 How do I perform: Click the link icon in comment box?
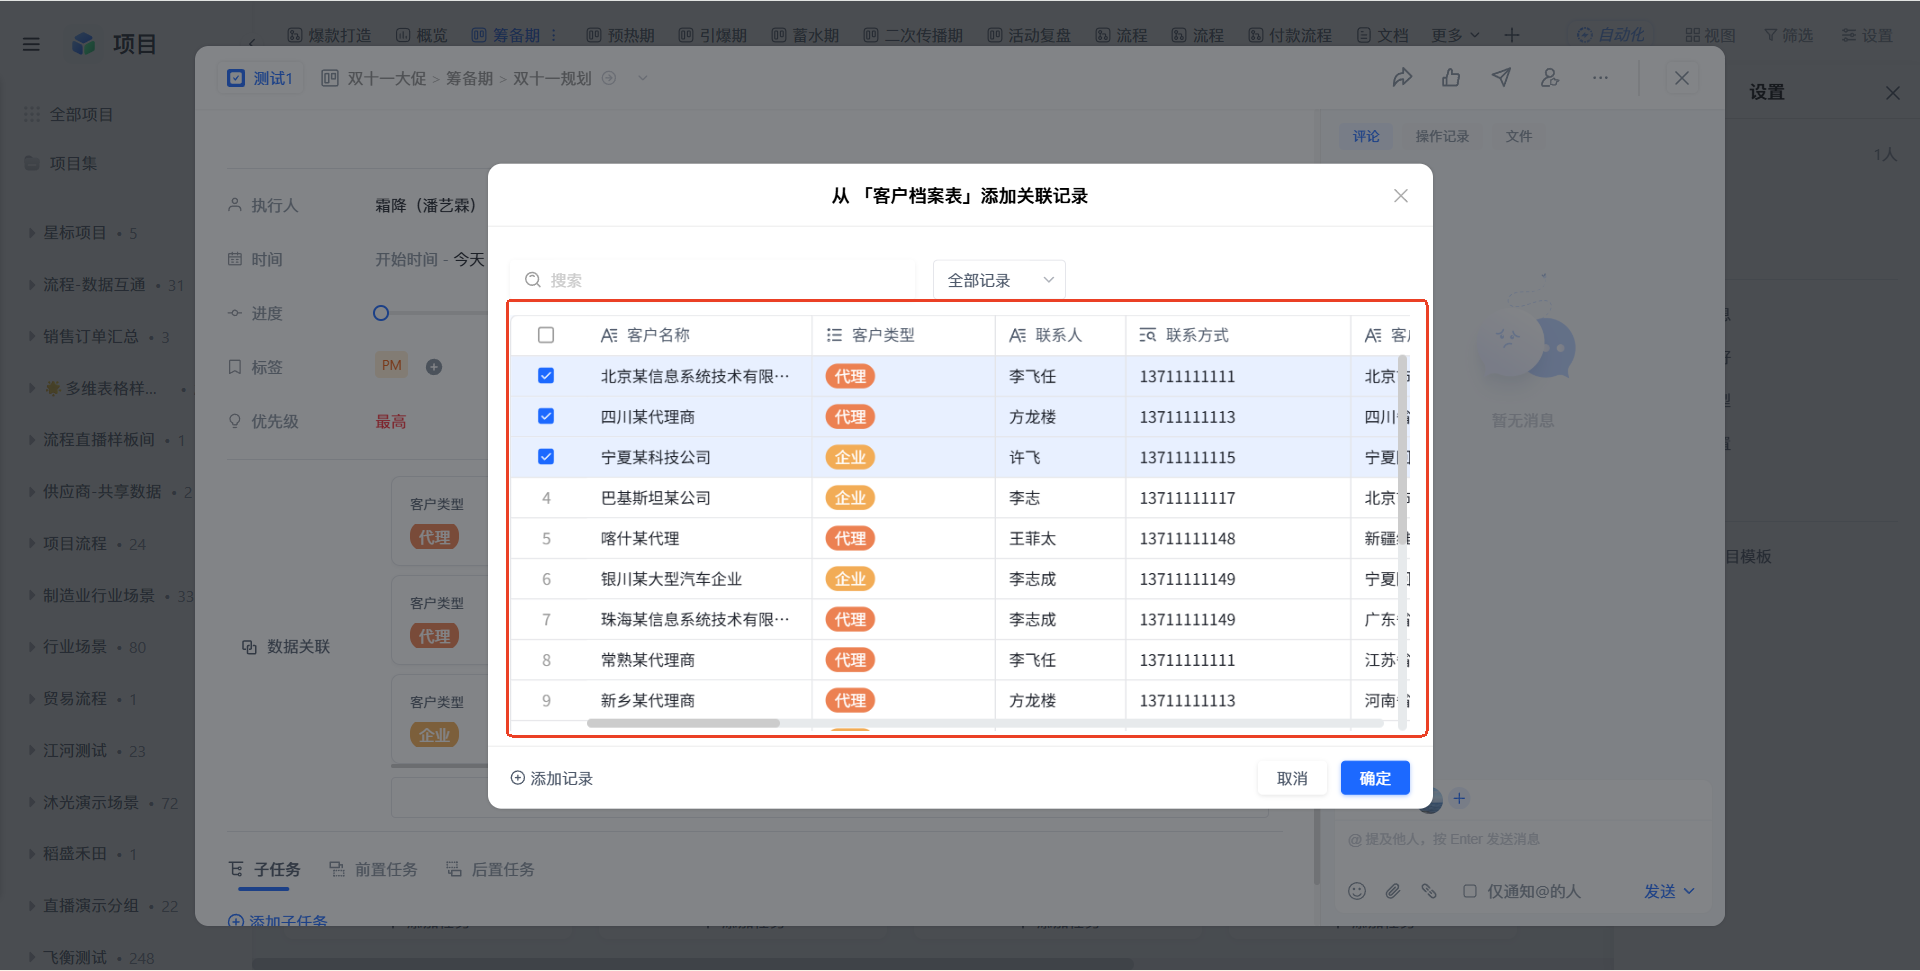(1429, 891)
